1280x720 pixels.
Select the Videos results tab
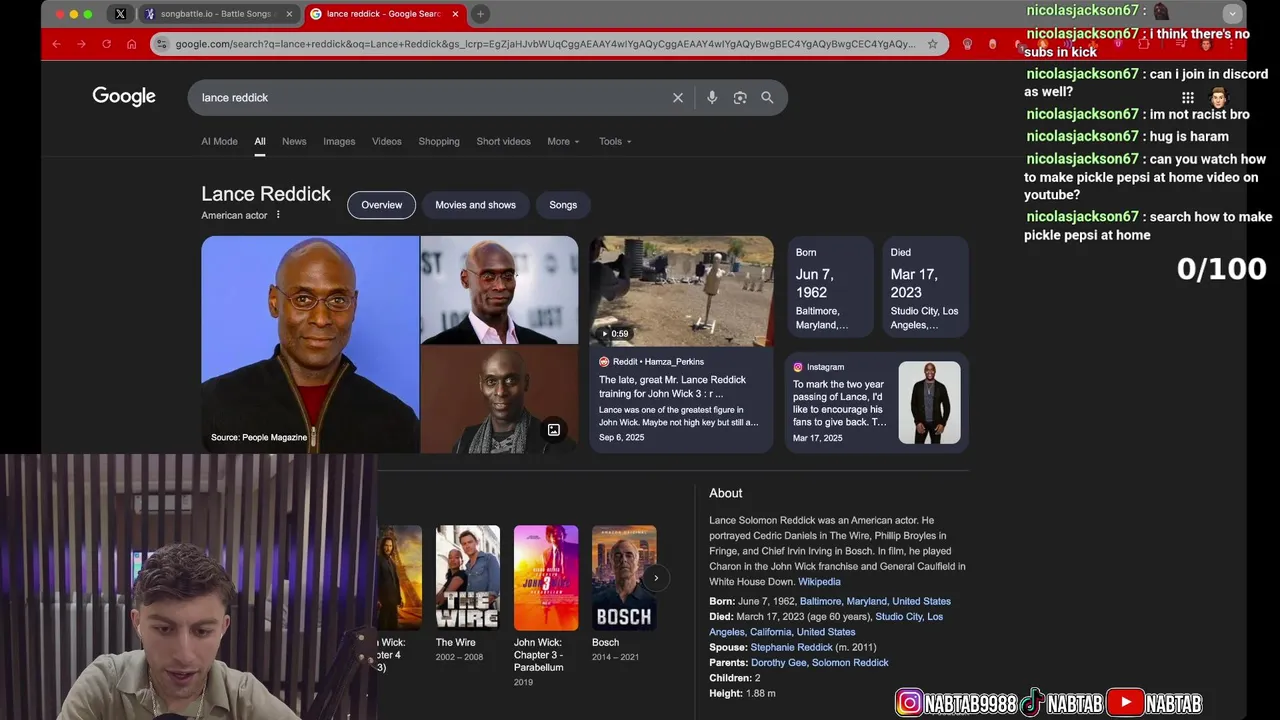click(x=387, y=141)
